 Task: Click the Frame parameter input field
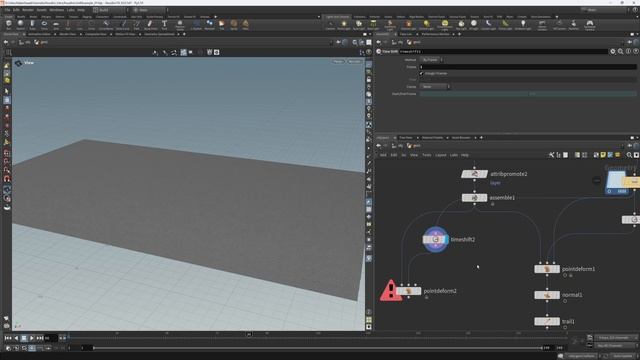coord(528,67)
